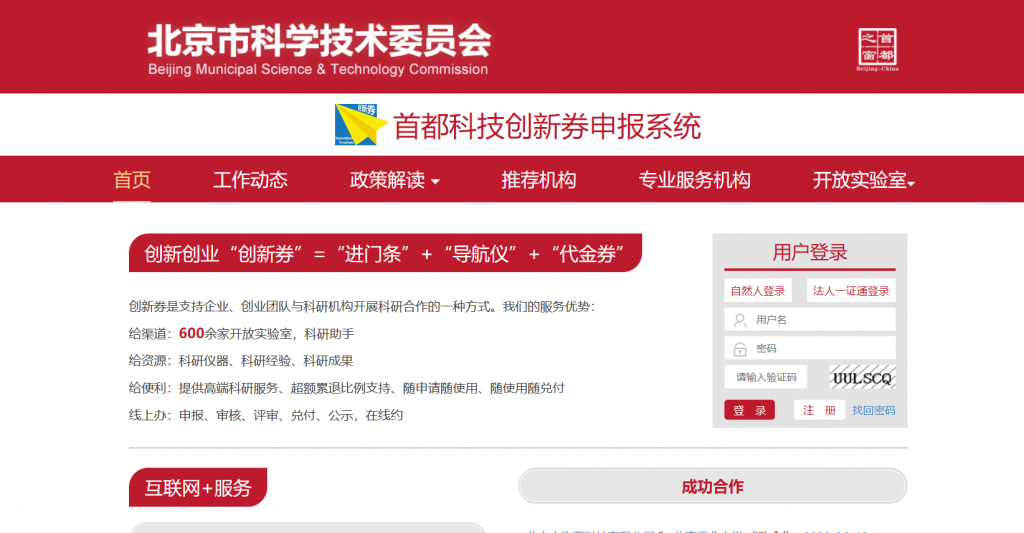This screenshot has height=533, width=1024.
Task: Open the 工作动态 menu item
Action: pos(250,180)
